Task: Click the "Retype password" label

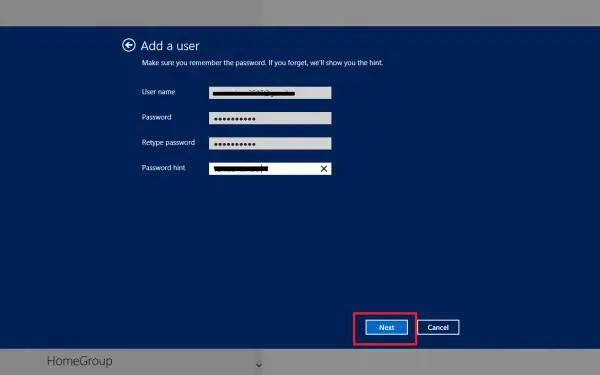Action: tap(168, 142)
